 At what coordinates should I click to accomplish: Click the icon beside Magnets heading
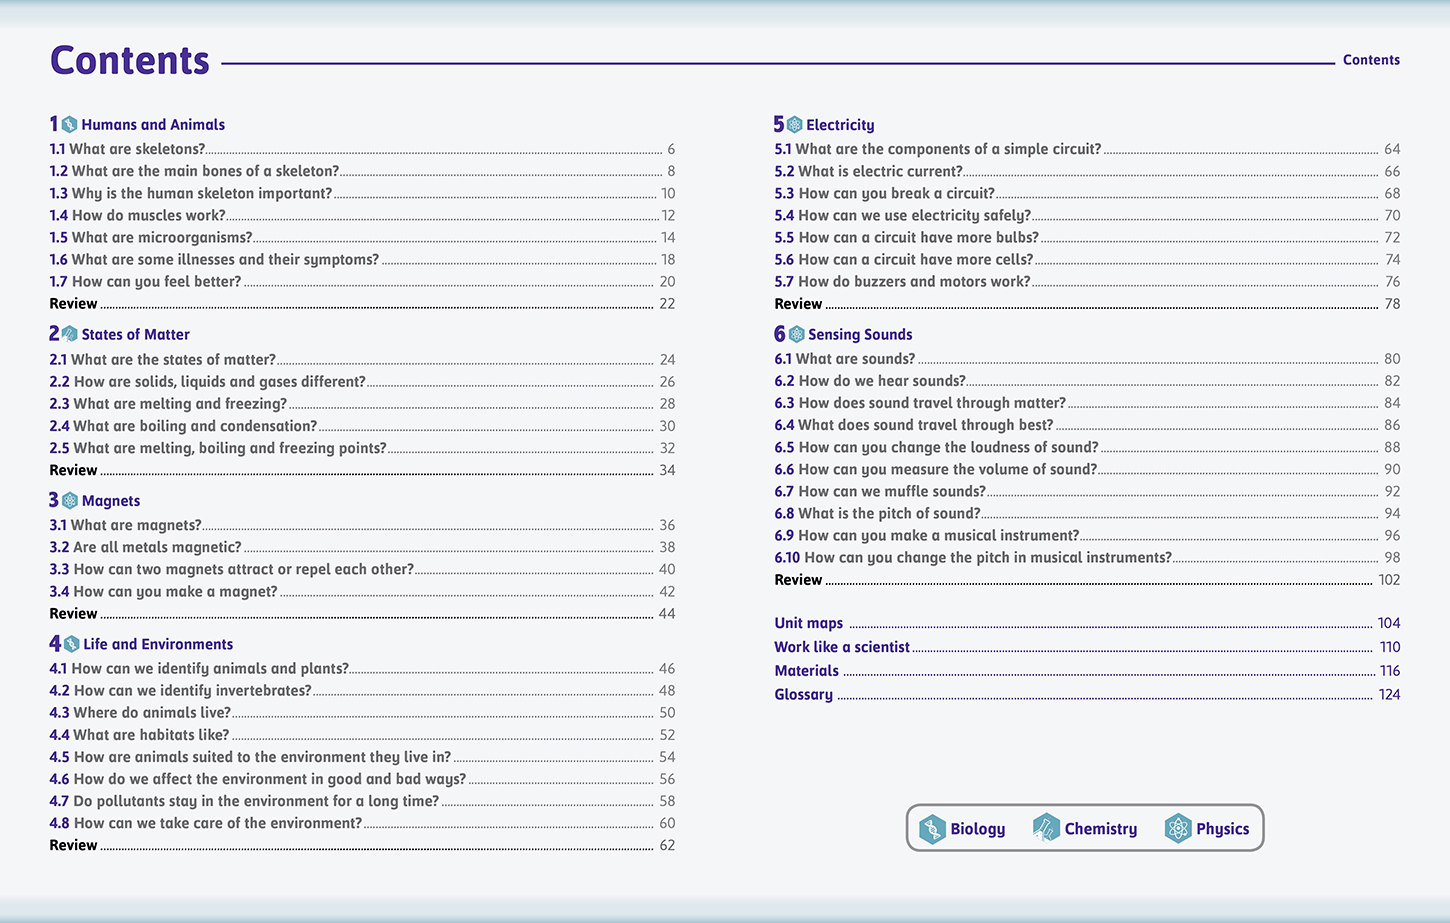click(x=70, y=500)
